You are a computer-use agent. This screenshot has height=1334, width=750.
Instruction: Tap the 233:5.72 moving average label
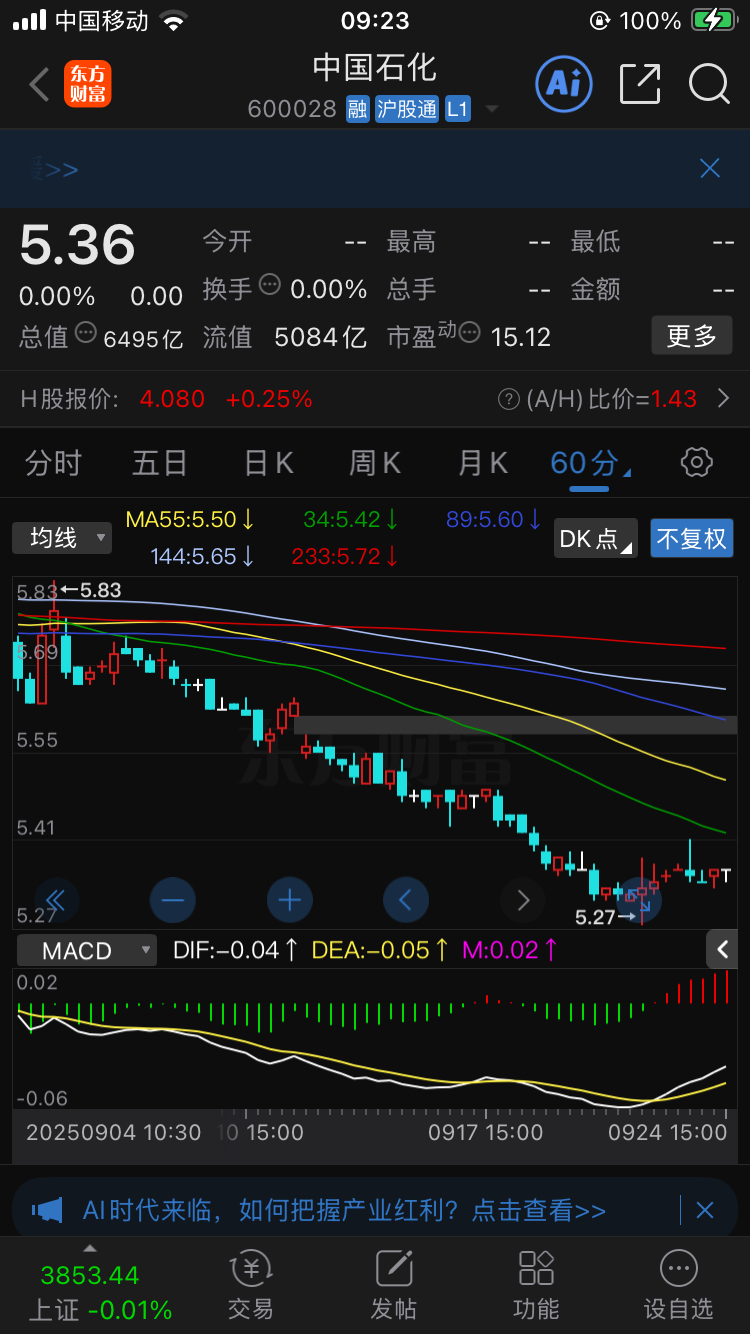(x=345, y=556)
